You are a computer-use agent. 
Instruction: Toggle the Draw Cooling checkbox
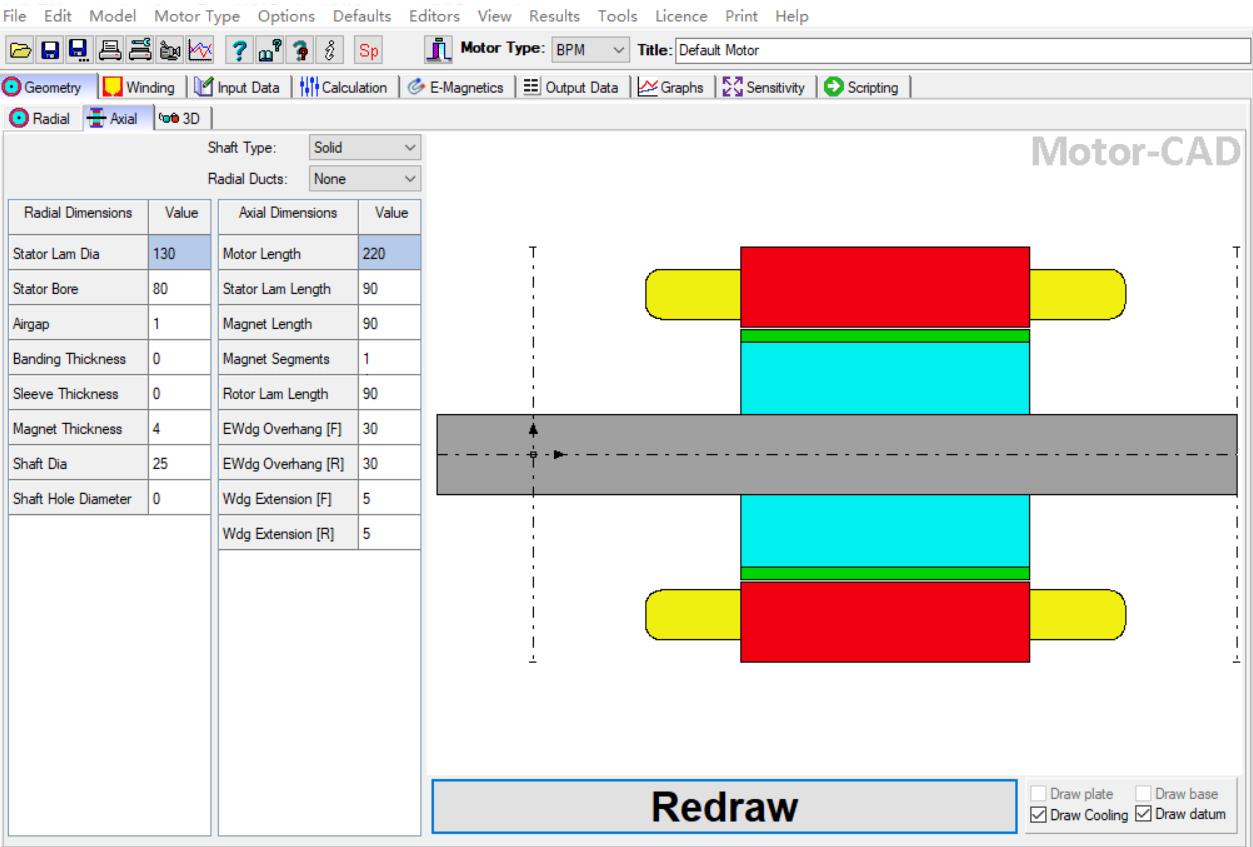point(1080,815)
